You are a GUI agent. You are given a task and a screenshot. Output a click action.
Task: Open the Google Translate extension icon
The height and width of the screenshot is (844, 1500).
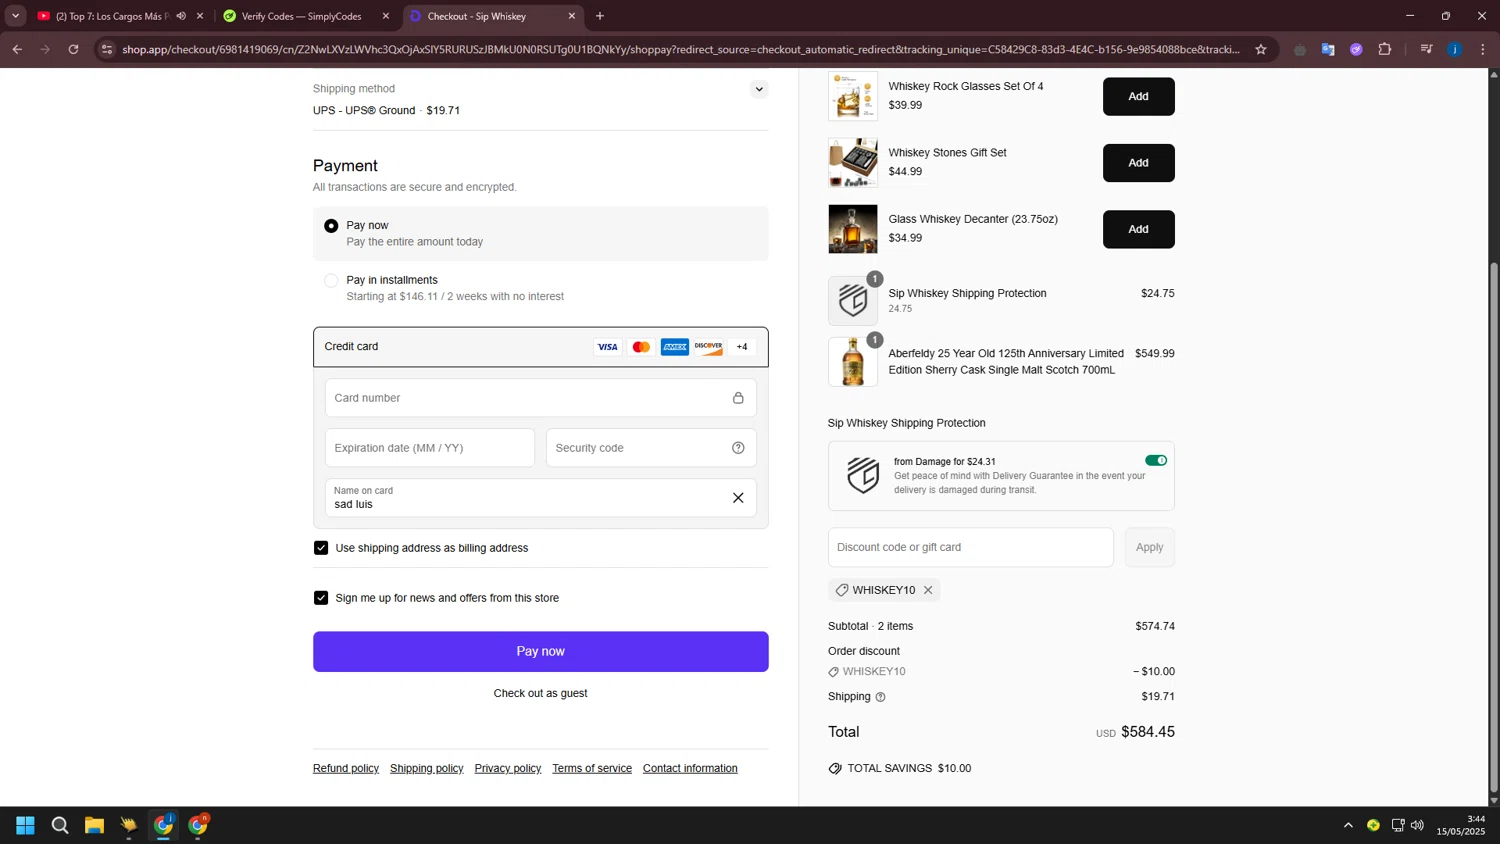tap(1328, 49)
